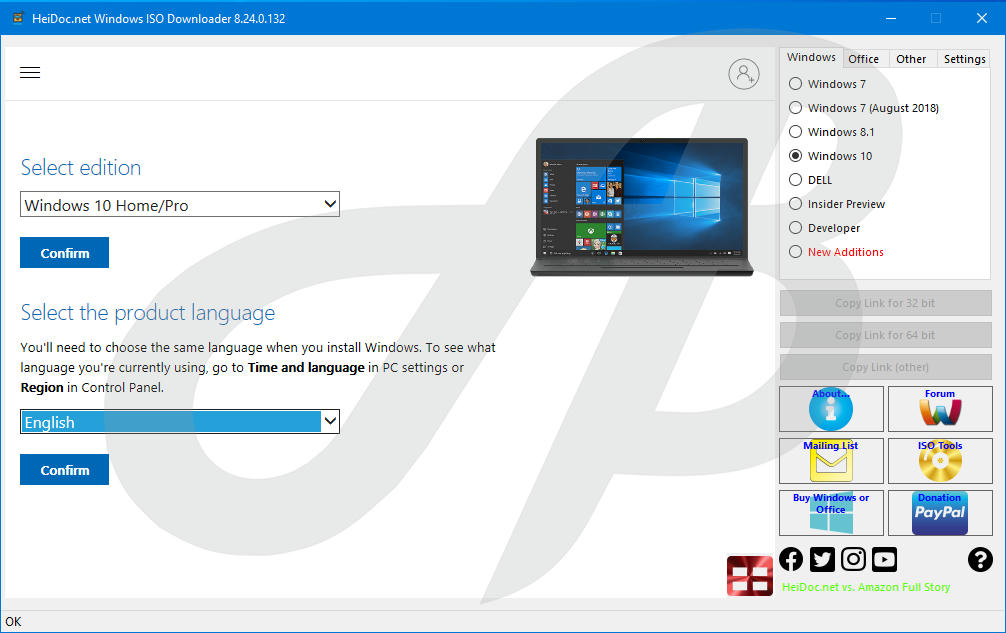Click the OK status bar text
Viewport: 1006px width, 633px height.
(x=13, y=621)
